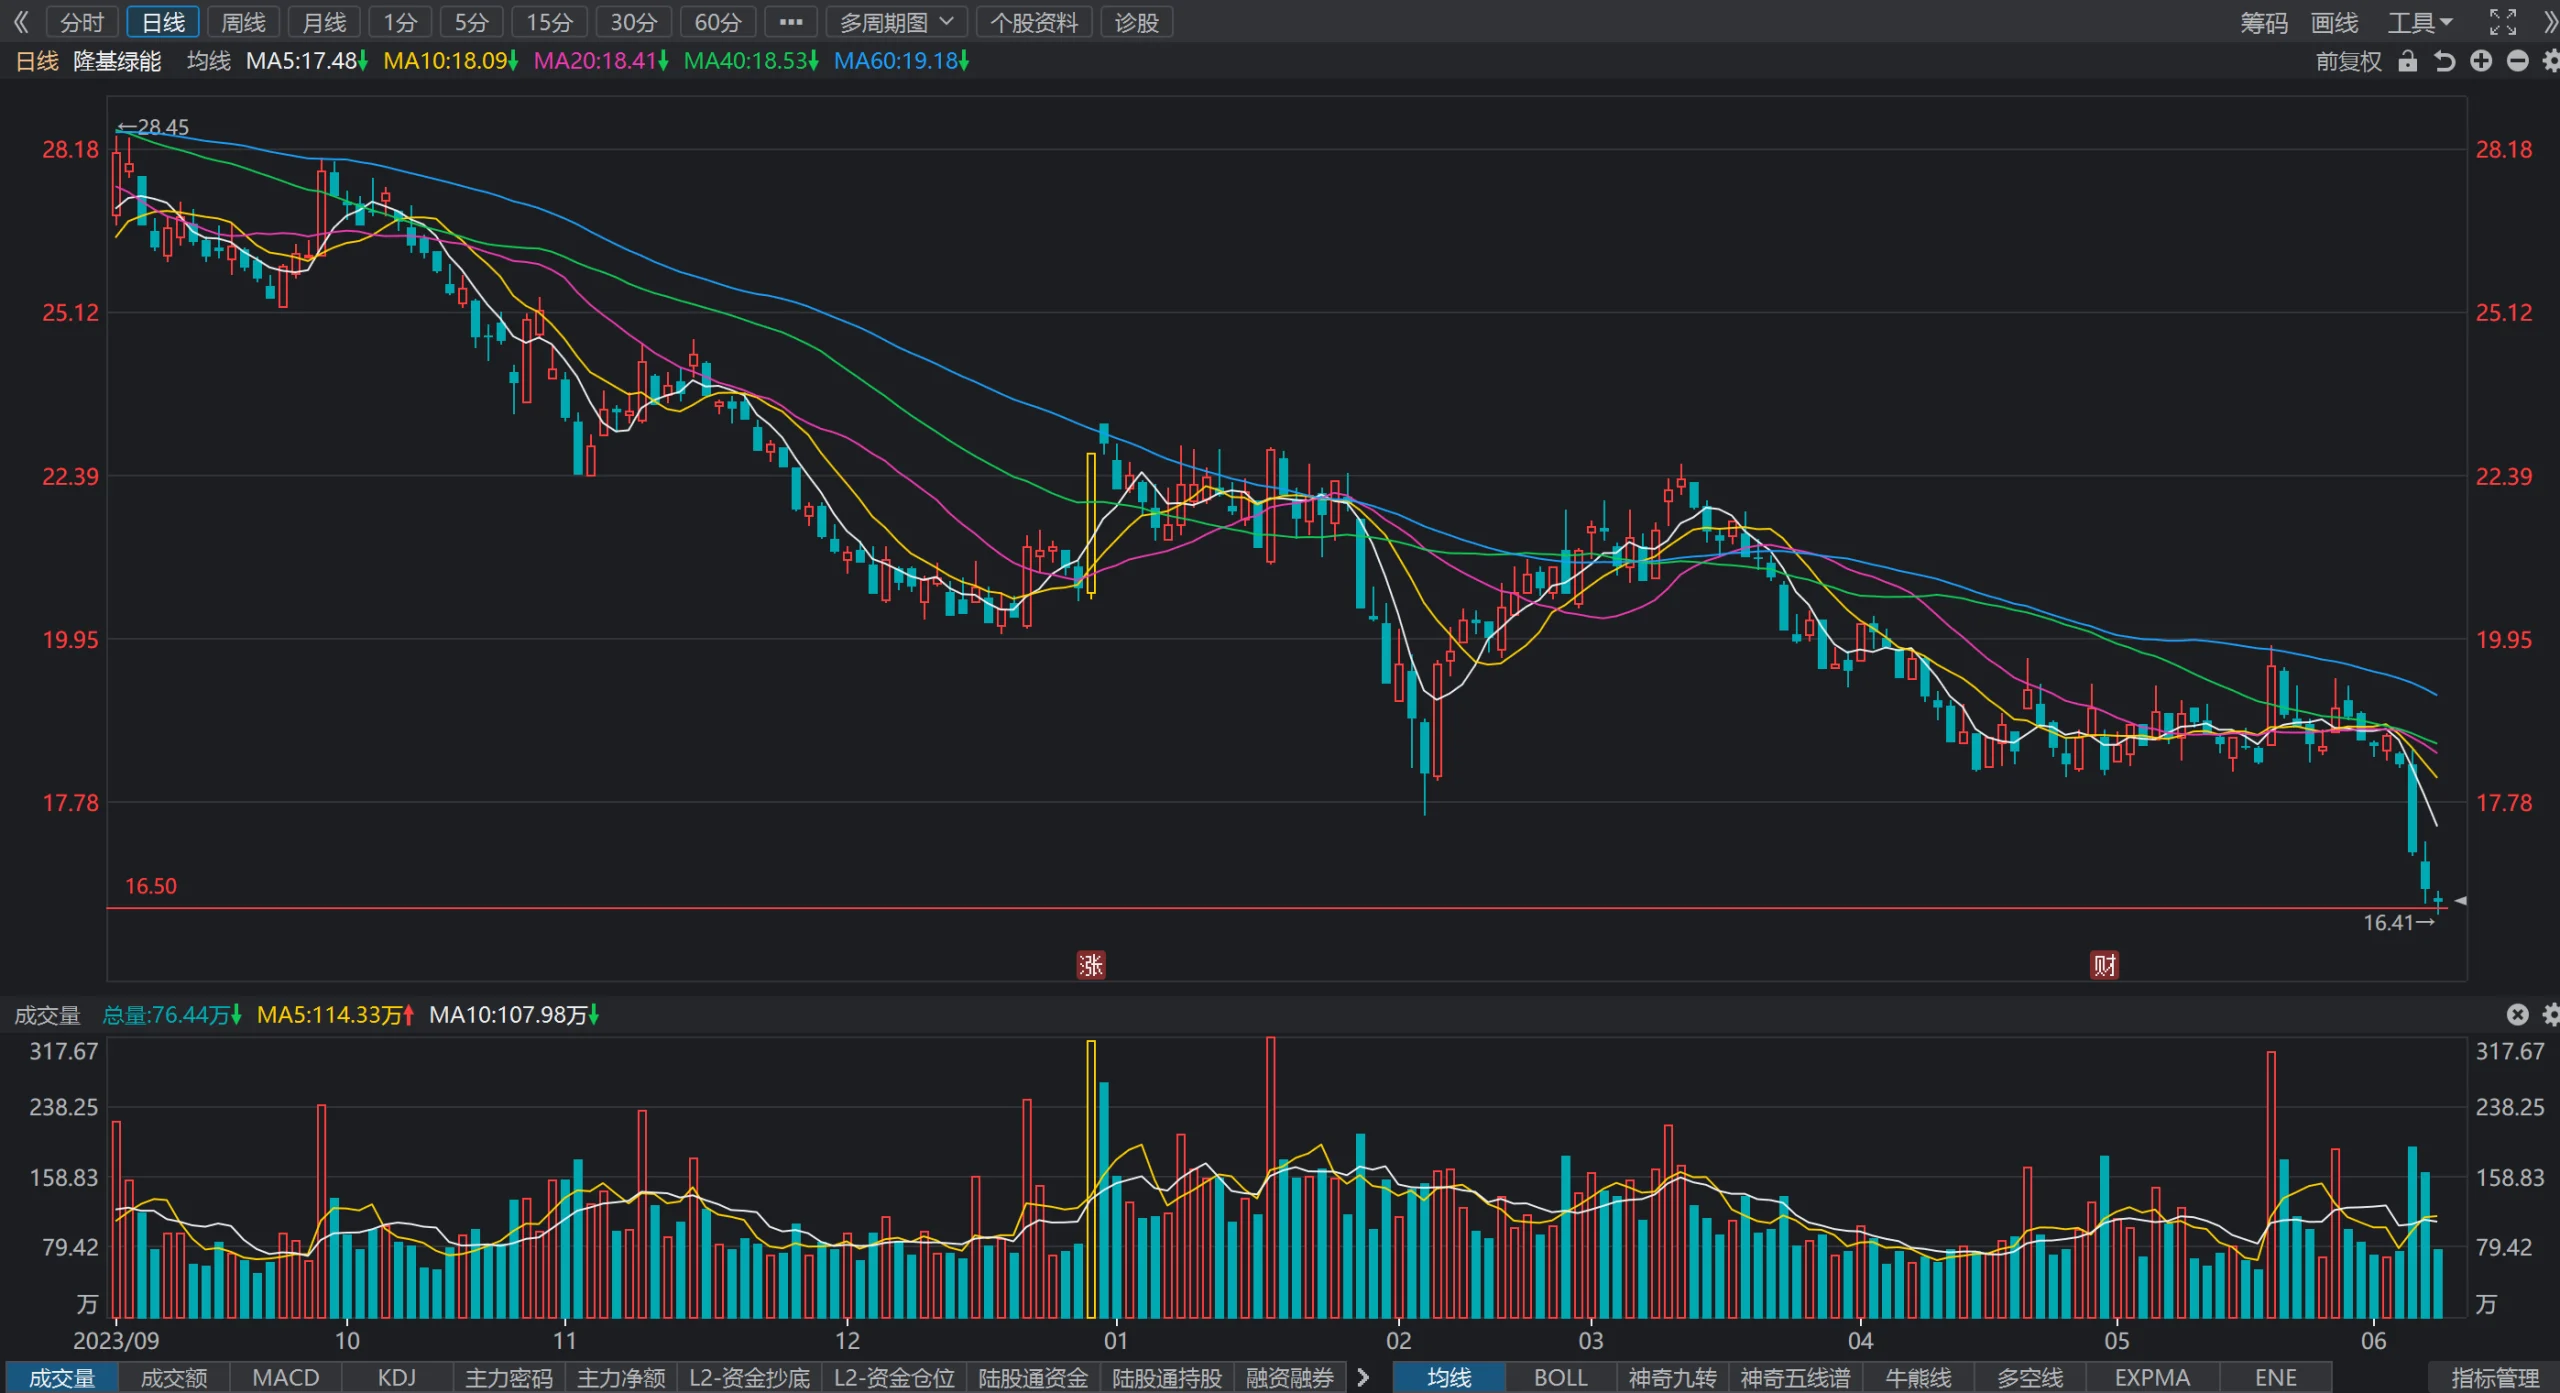Select 主力密码 indicator tab
The width and height of the screenshot is (2560, 1393).
(x=509, y=1377)
